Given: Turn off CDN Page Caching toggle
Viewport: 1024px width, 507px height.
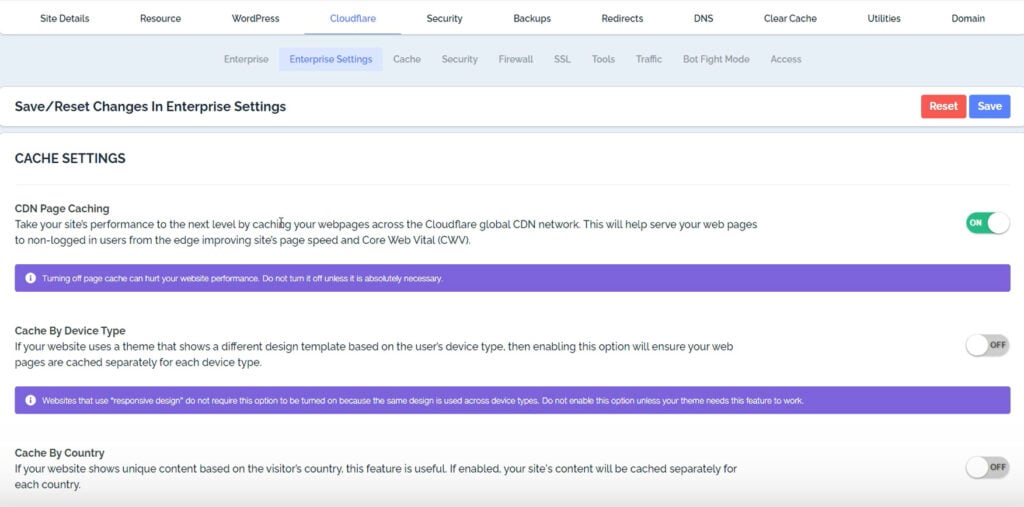Looking at the screenshot, I should [x=987, y=223].
